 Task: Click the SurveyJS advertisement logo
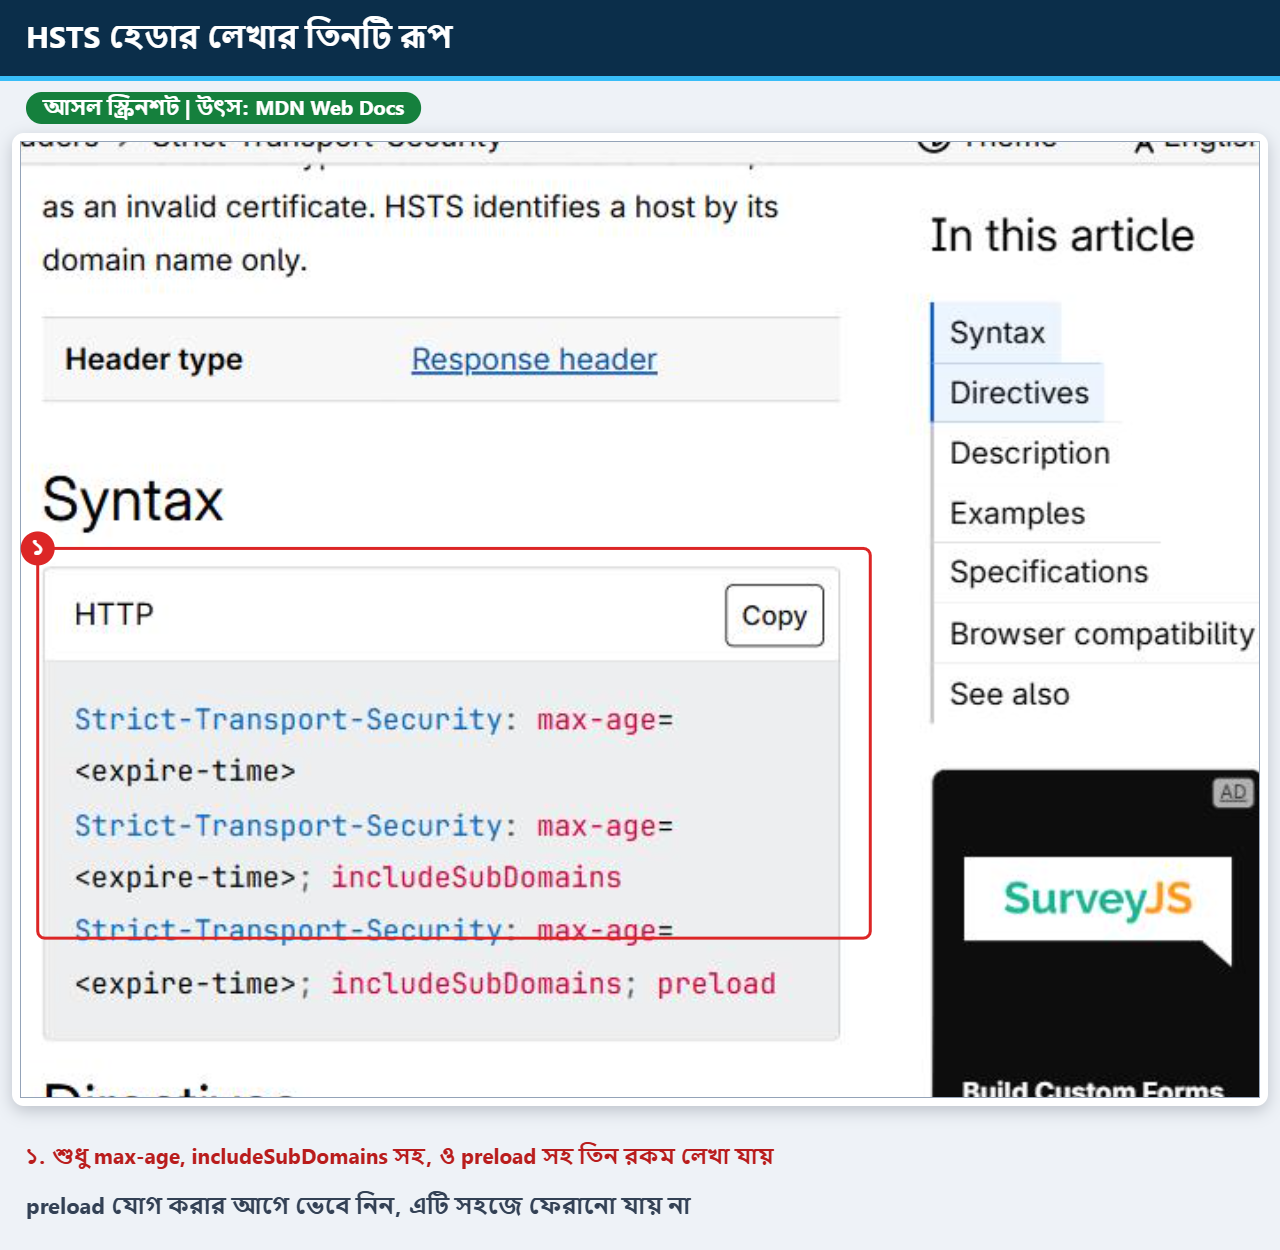1097,899
